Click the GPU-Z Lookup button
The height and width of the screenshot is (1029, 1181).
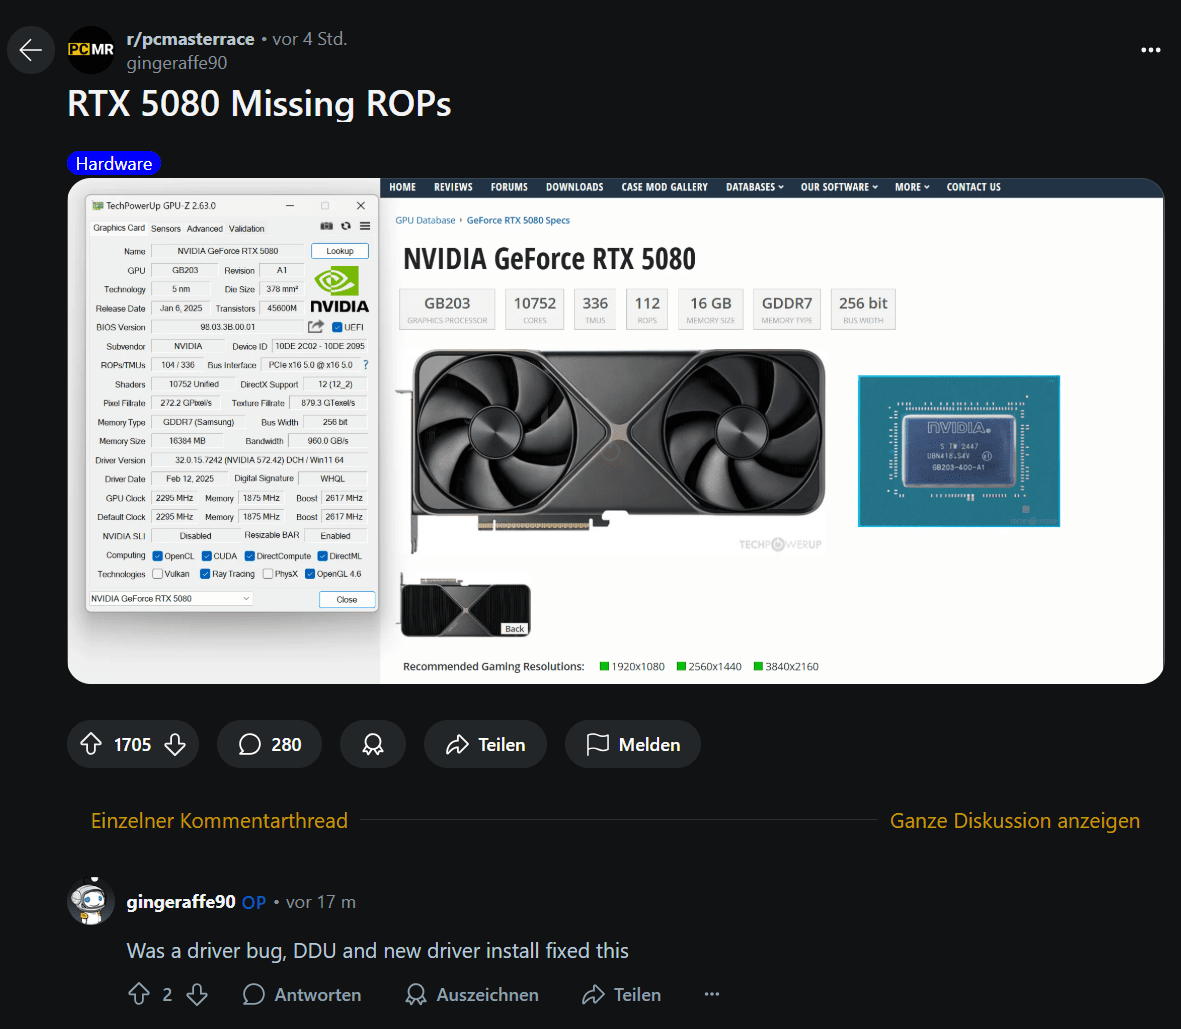pyautogui.click(x=340, y=251)
